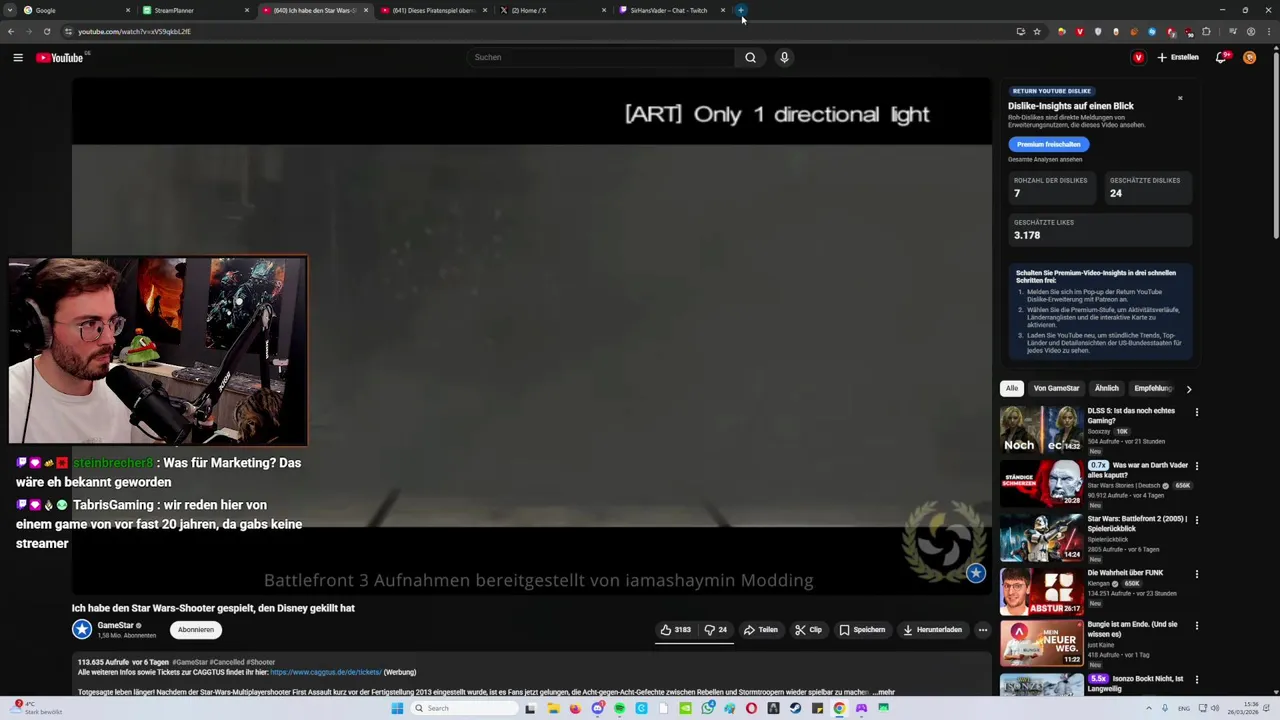Image resolution: width=1280 pixels, height=720 pixels.
Task: Open the YouTube hamburger guide menu
Action: tap(18, 58)
